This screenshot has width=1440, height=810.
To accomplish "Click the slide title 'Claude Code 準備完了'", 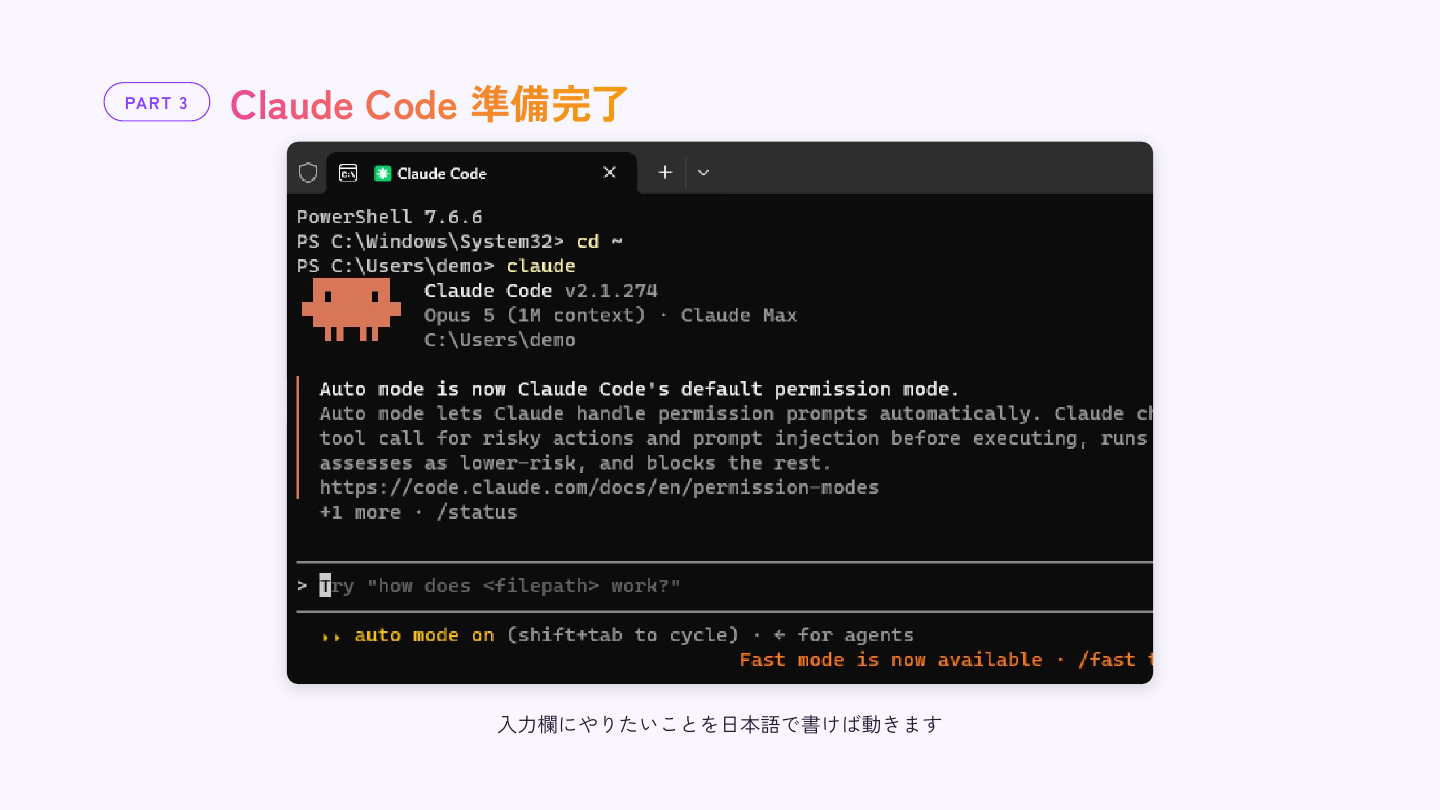I will pos(429,104).
